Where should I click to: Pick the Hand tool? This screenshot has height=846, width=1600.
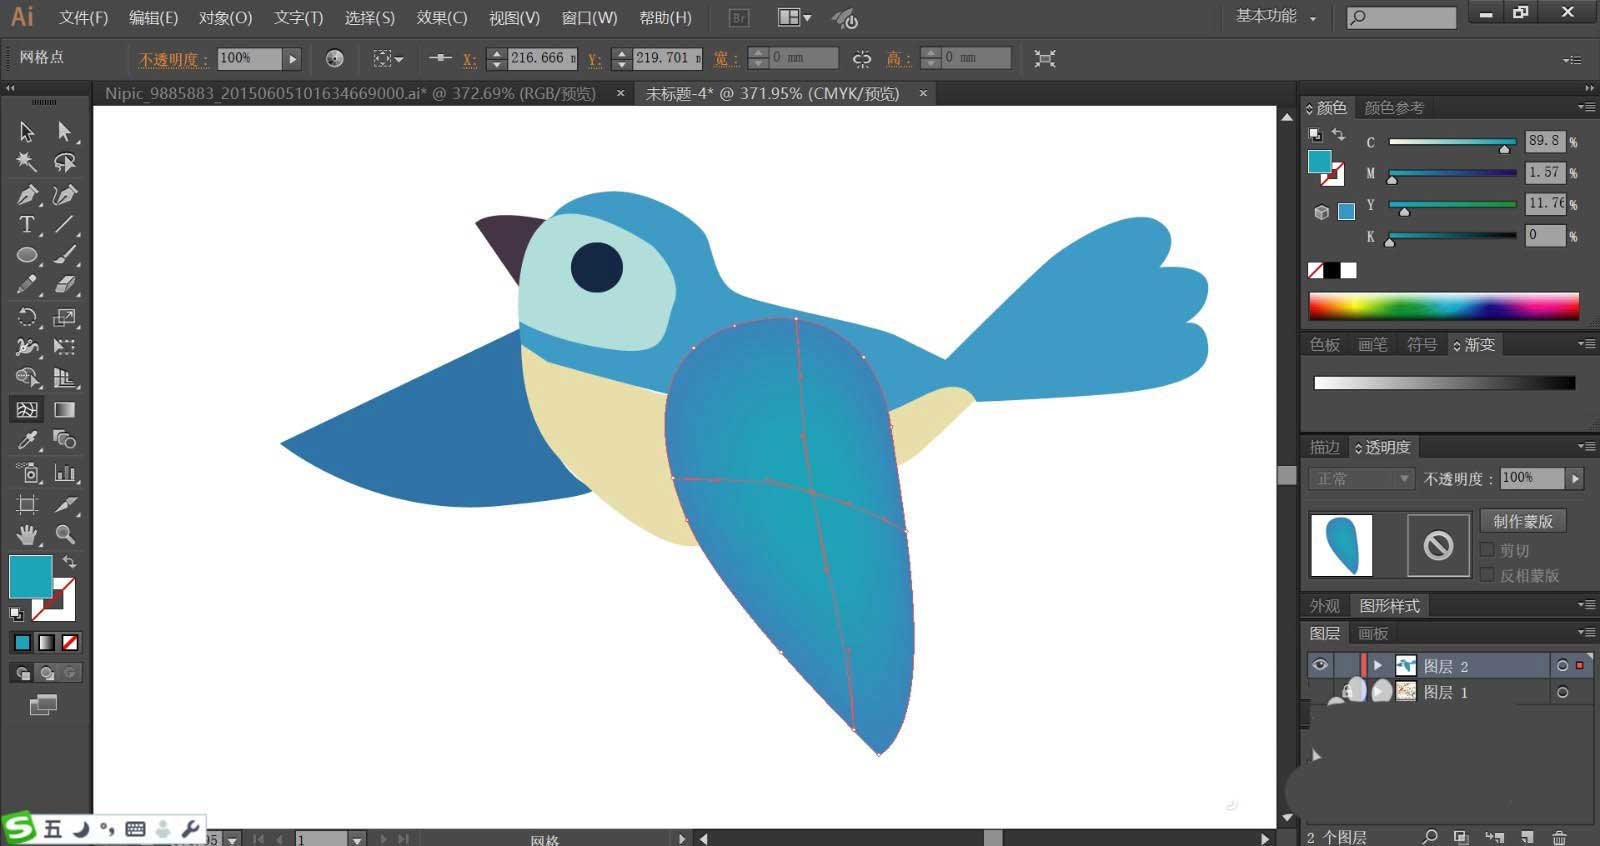click(27, 534)
